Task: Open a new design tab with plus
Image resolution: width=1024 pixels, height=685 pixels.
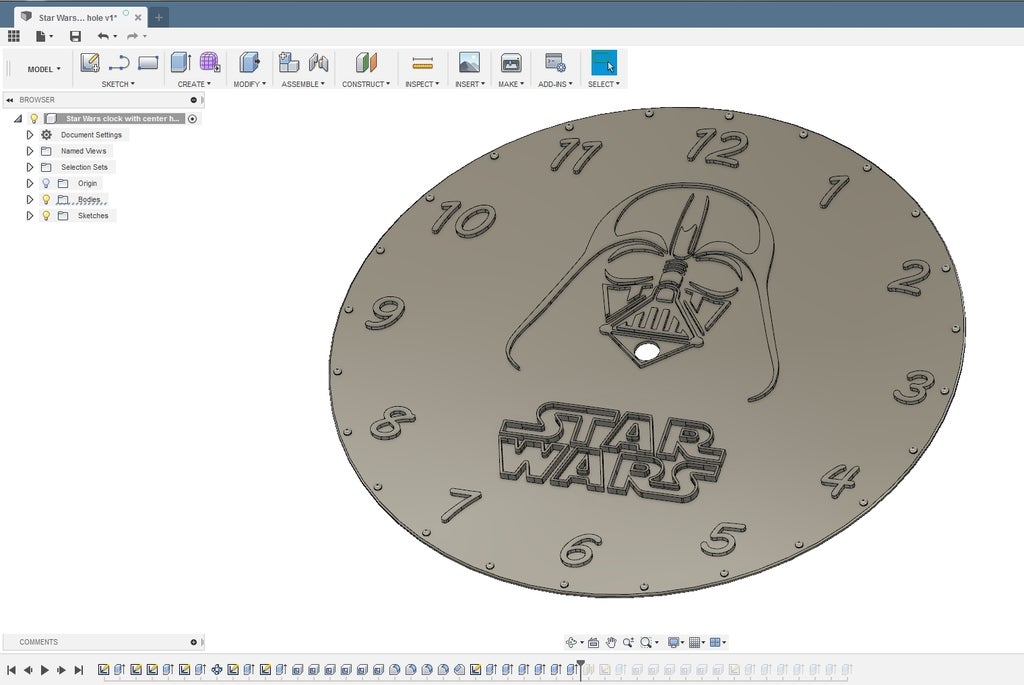Action: pyautogui.click(x=159, y=18)
